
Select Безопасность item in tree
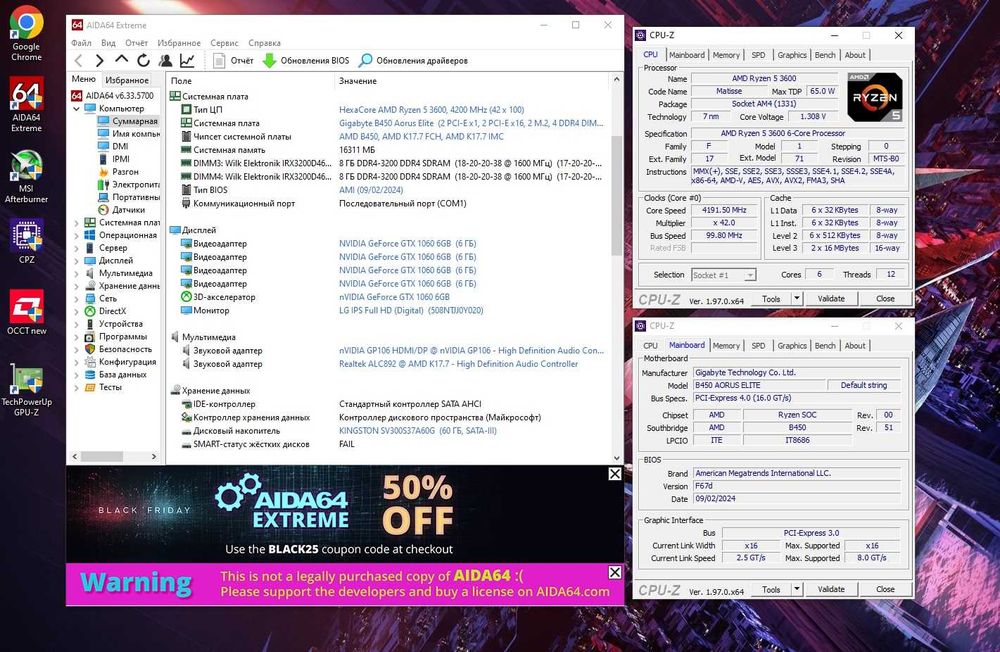coord(119,349)
